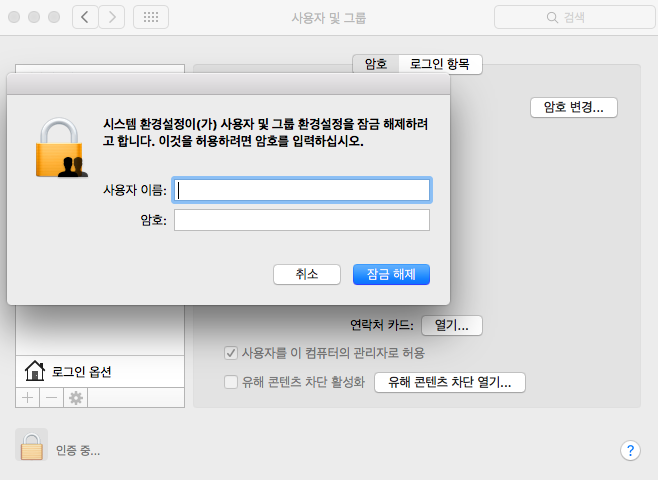Click the 취소 button

307,274
